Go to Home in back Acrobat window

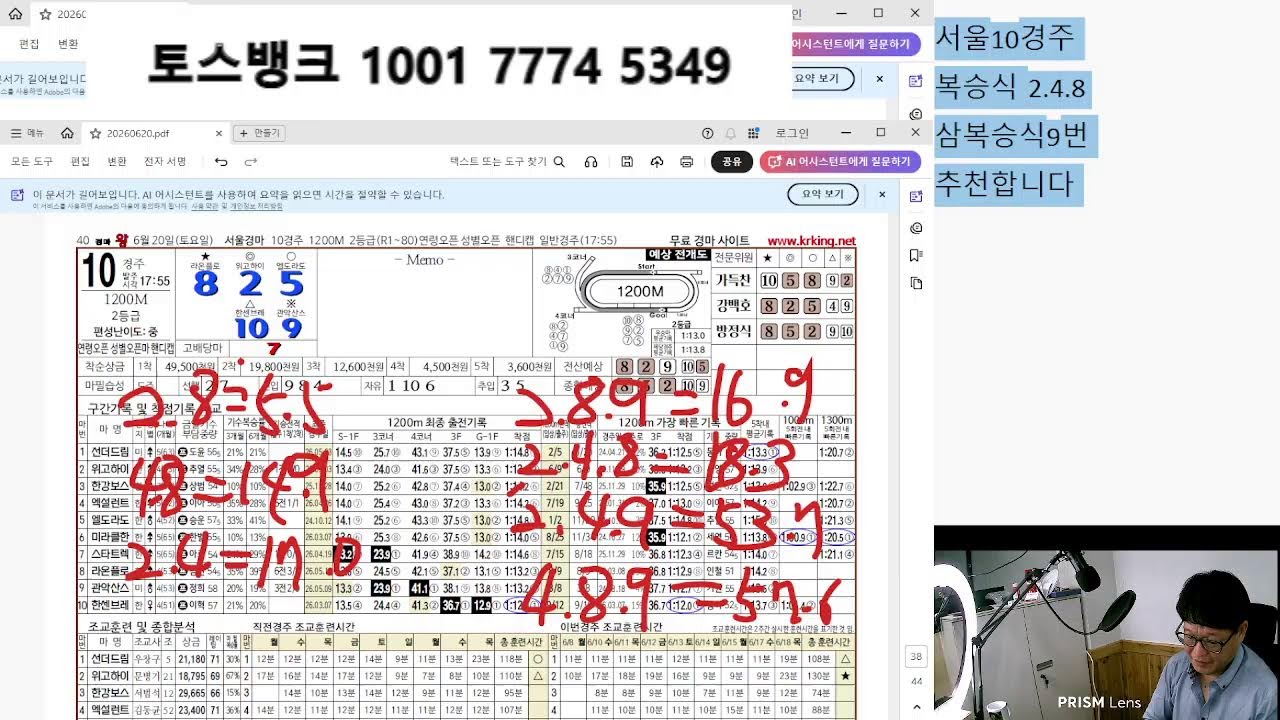15,14
